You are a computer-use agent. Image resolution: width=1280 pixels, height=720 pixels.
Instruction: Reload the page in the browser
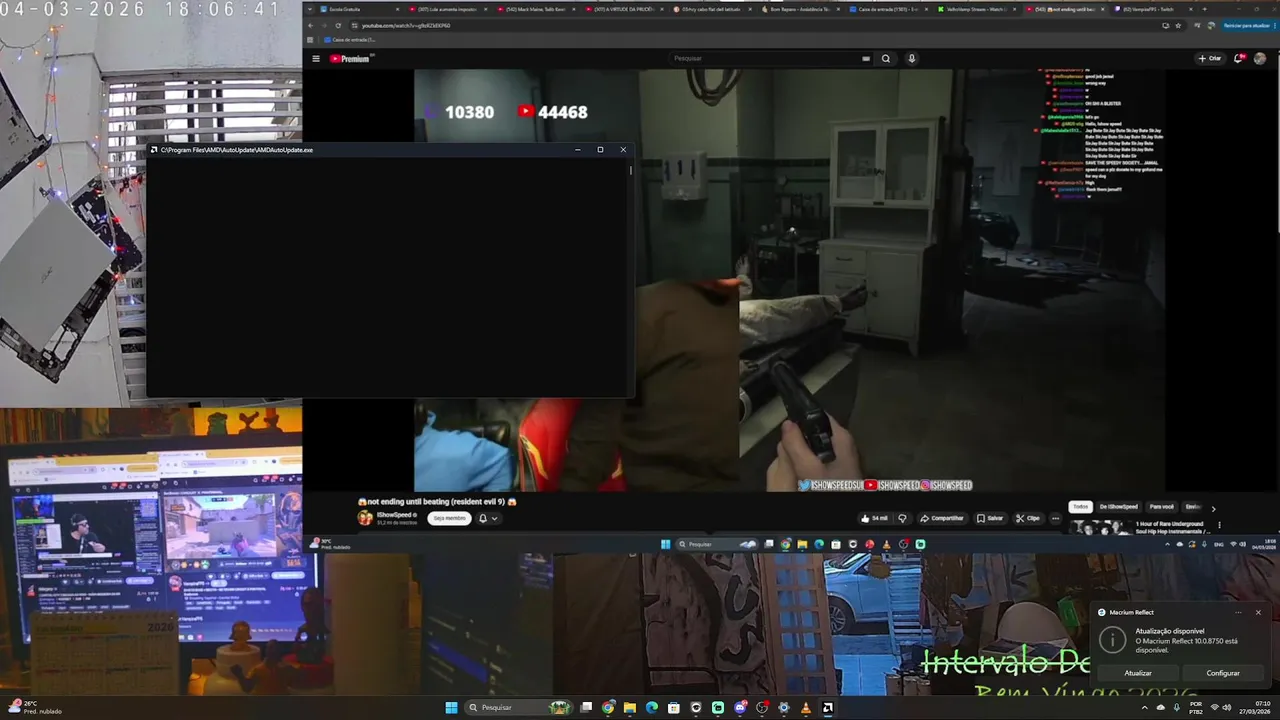click(338, 25)
